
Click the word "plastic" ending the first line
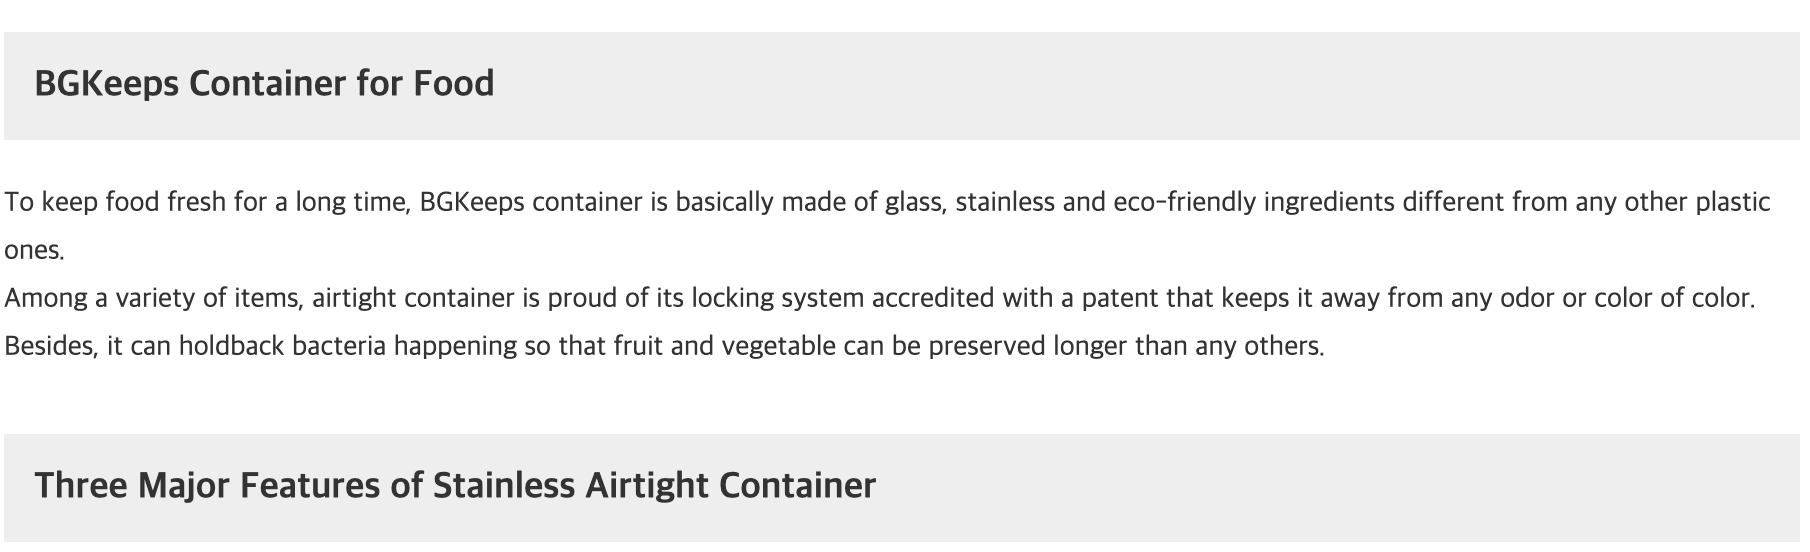1732,203
